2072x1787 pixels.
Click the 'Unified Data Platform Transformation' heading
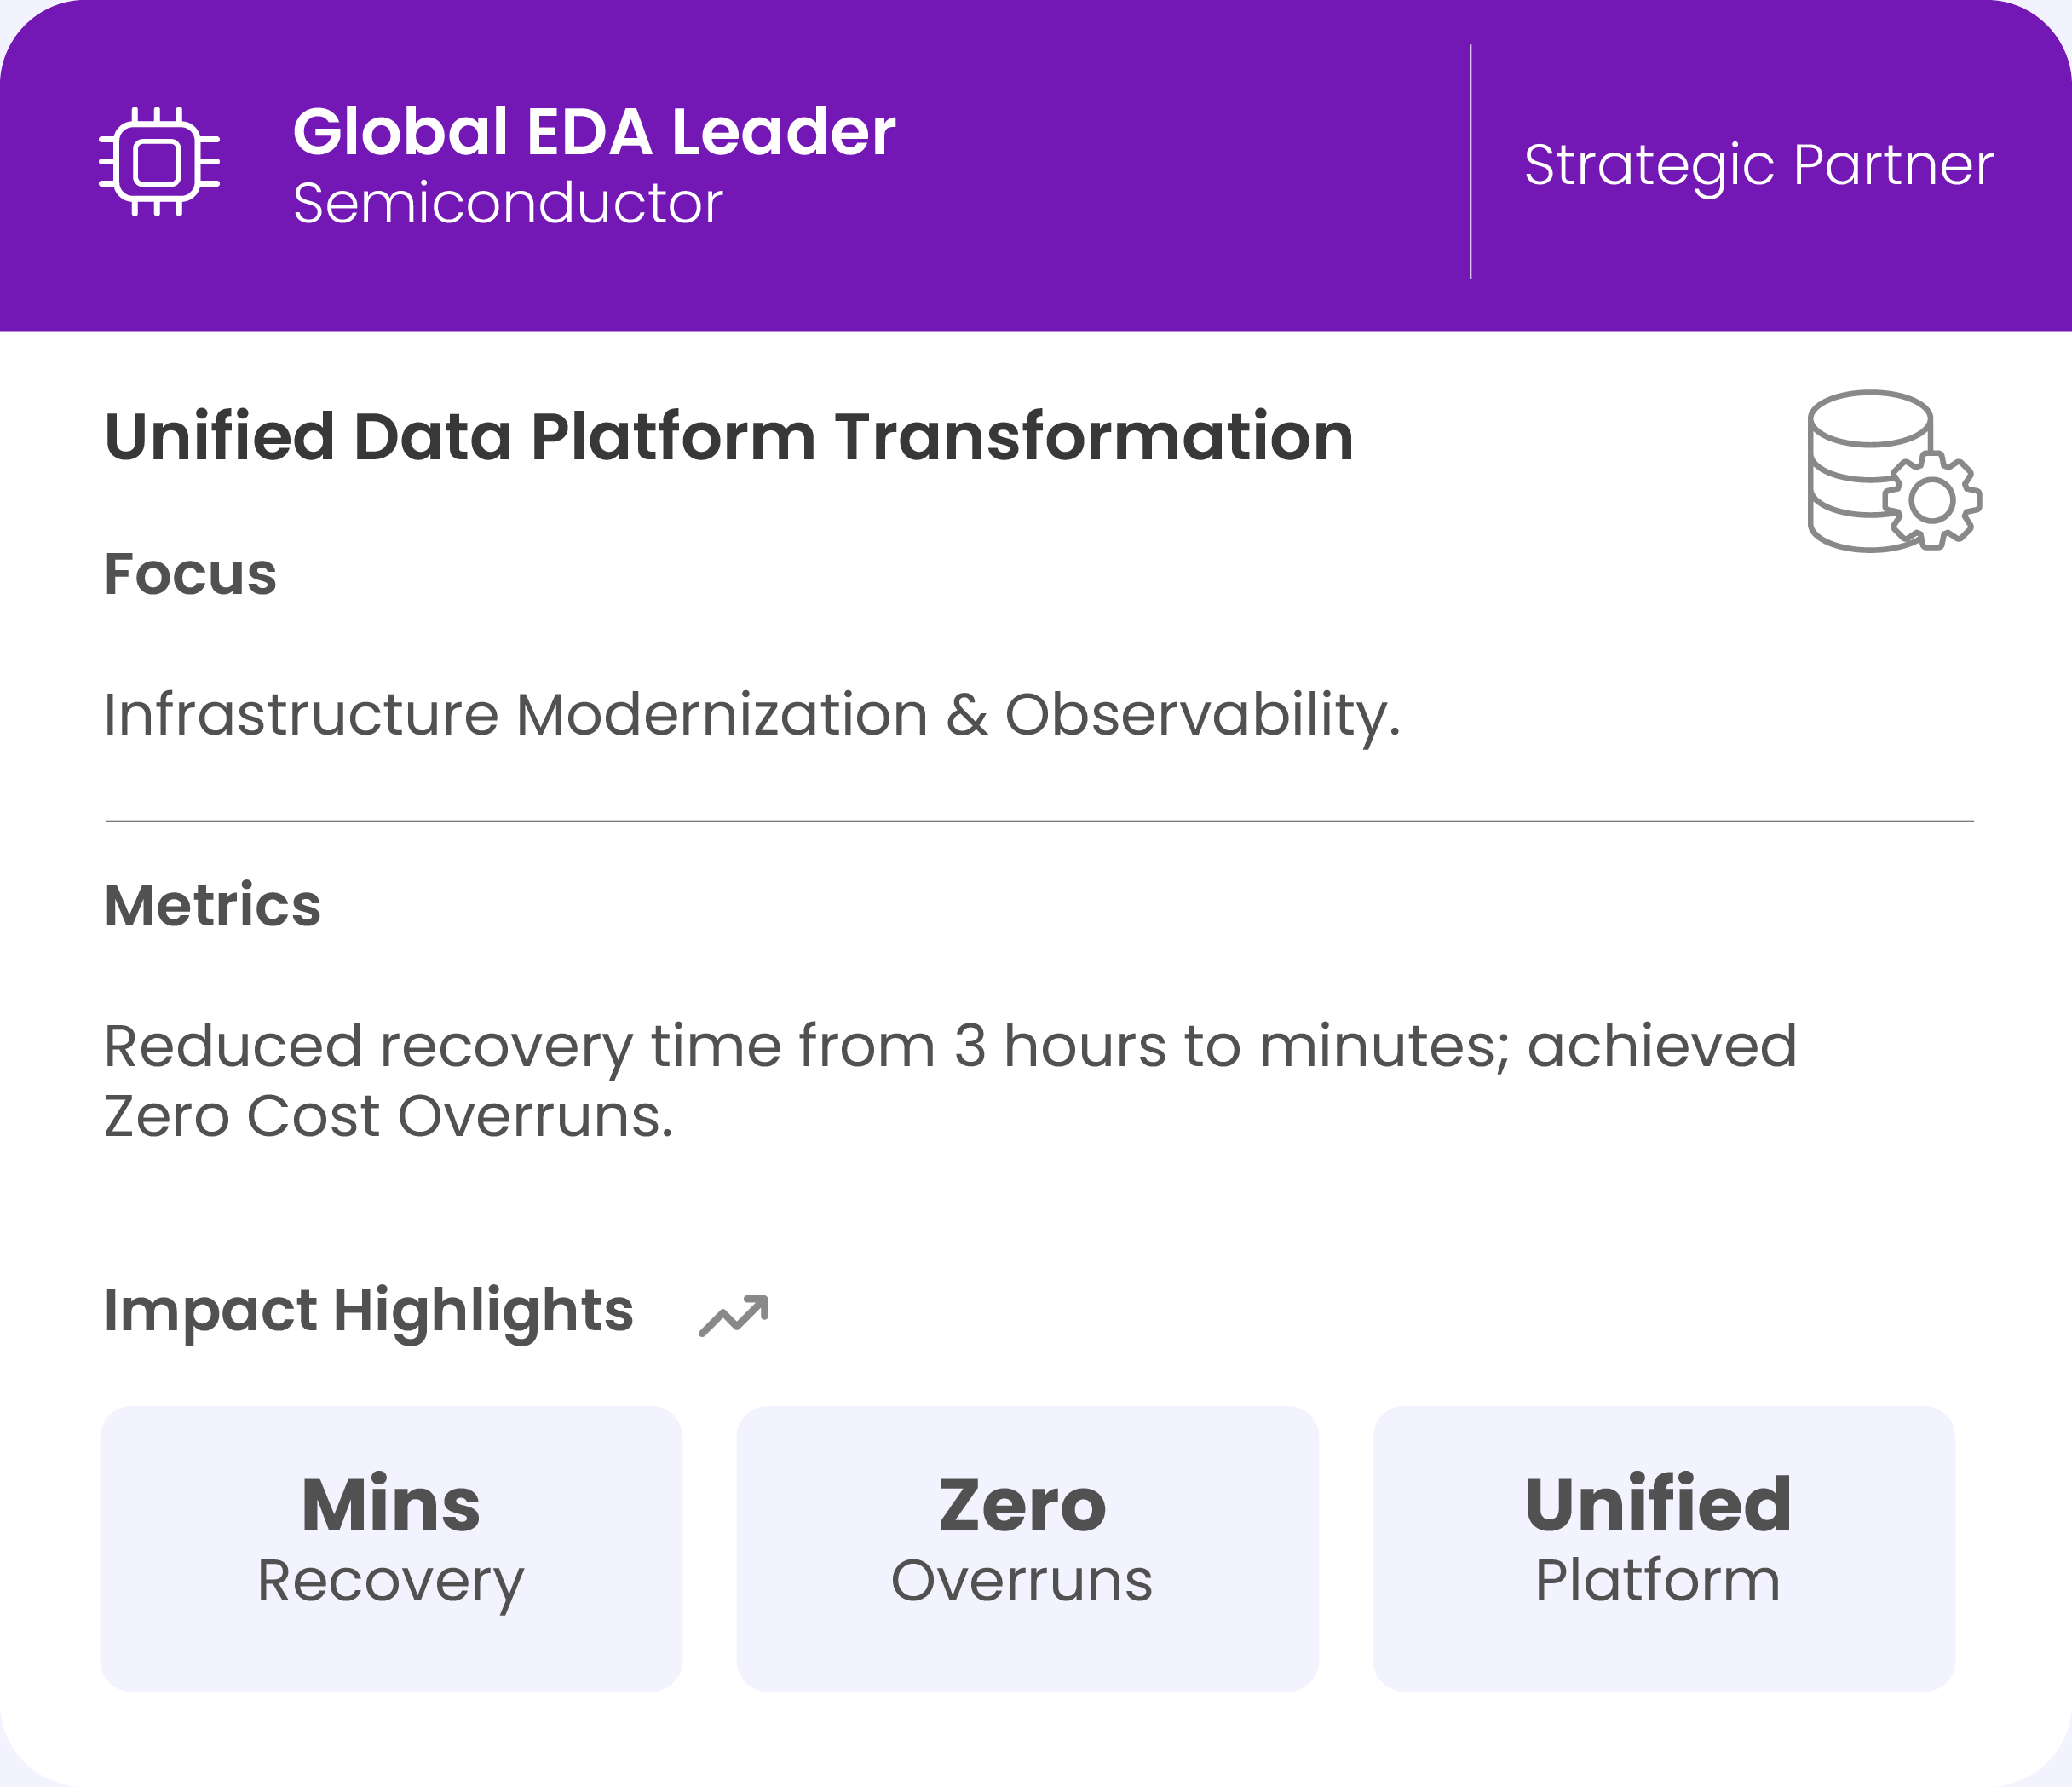(729, 437)
